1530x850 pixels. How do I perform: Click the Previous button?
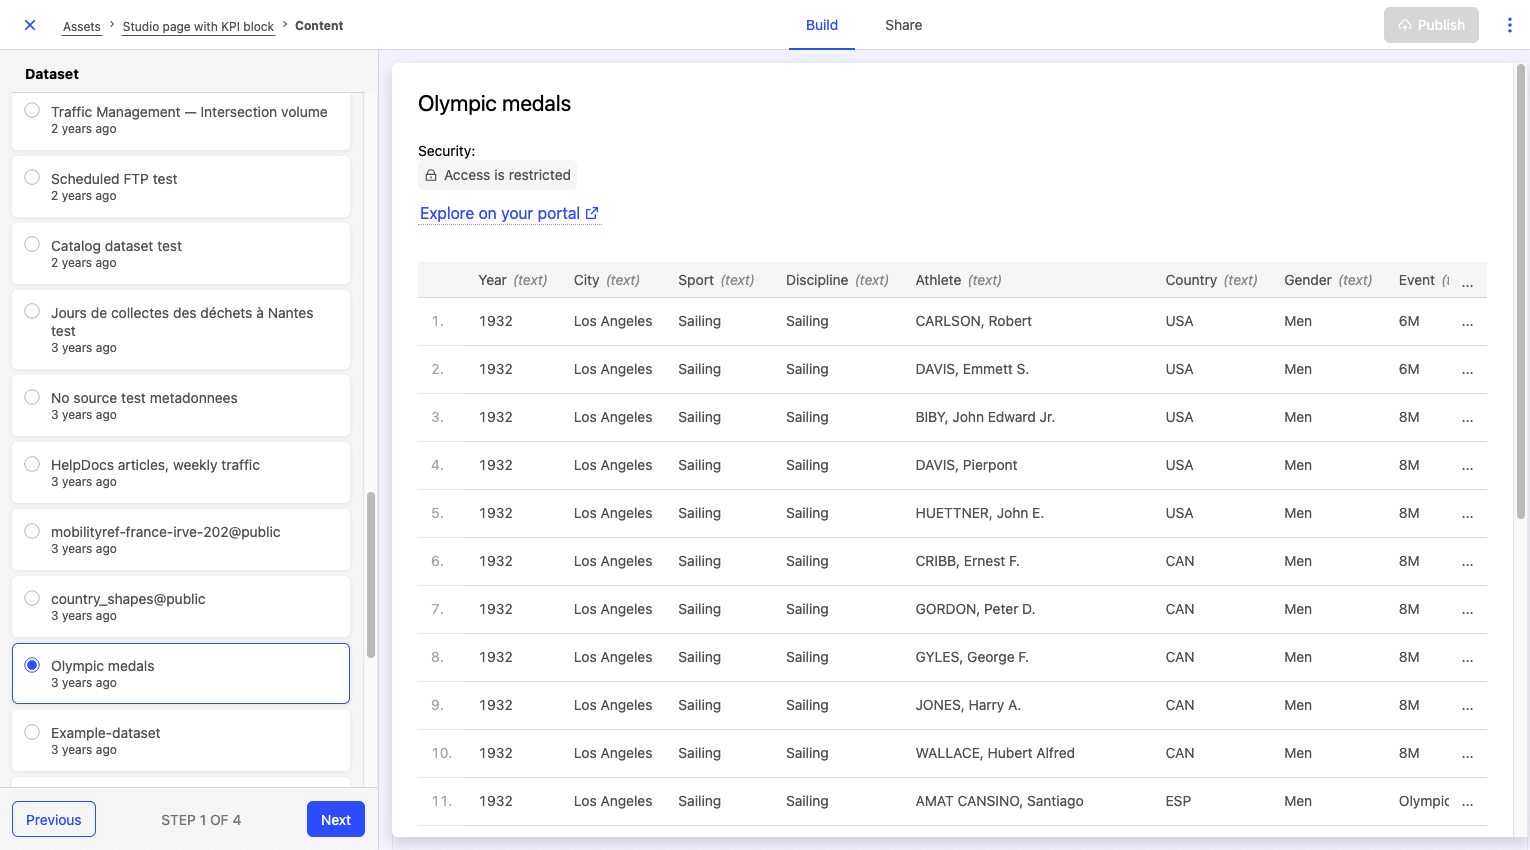[54, 819]
